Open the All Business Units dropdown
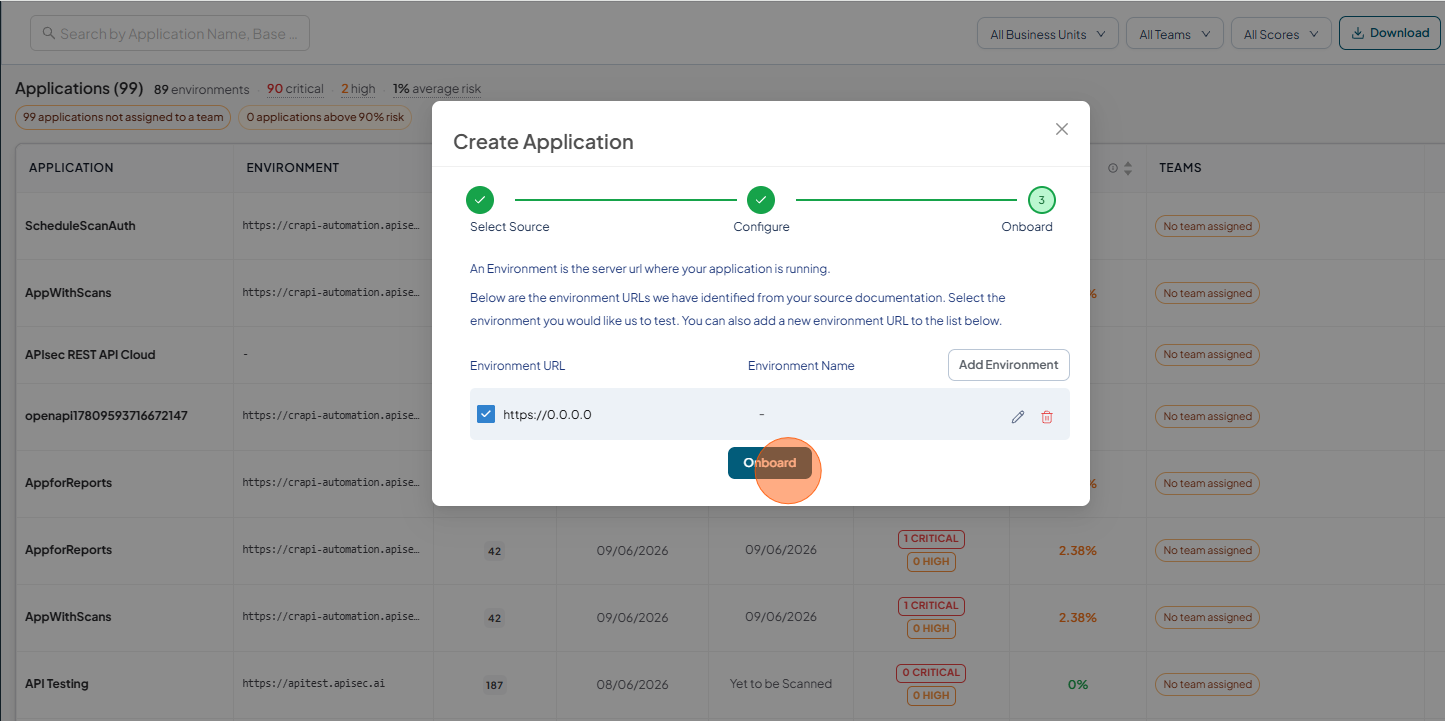 1048,34
